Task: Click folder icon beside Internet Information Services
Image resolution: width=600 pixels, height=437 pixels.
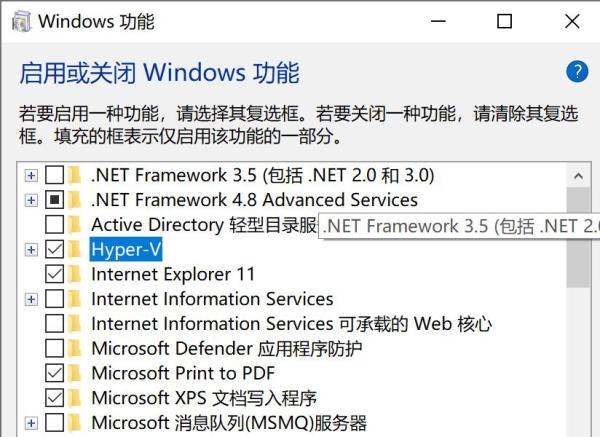Action: 75,299
